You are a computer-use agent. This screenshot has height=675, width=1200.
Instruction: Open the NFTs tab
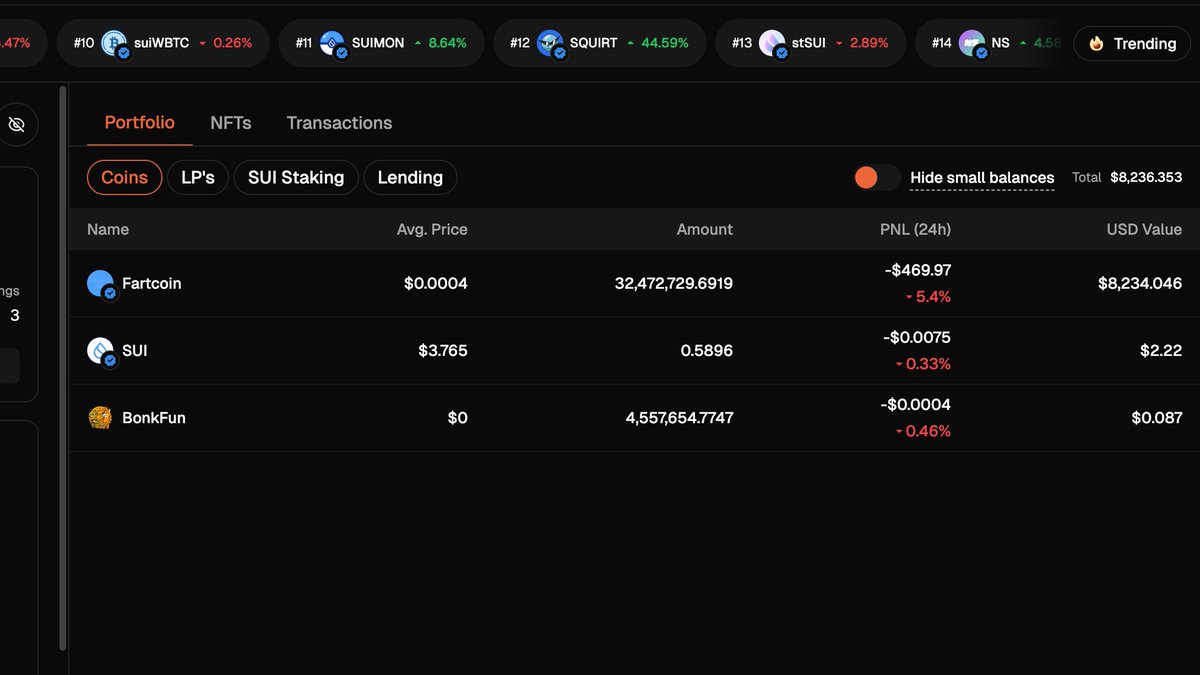click(x=231, y=123)
